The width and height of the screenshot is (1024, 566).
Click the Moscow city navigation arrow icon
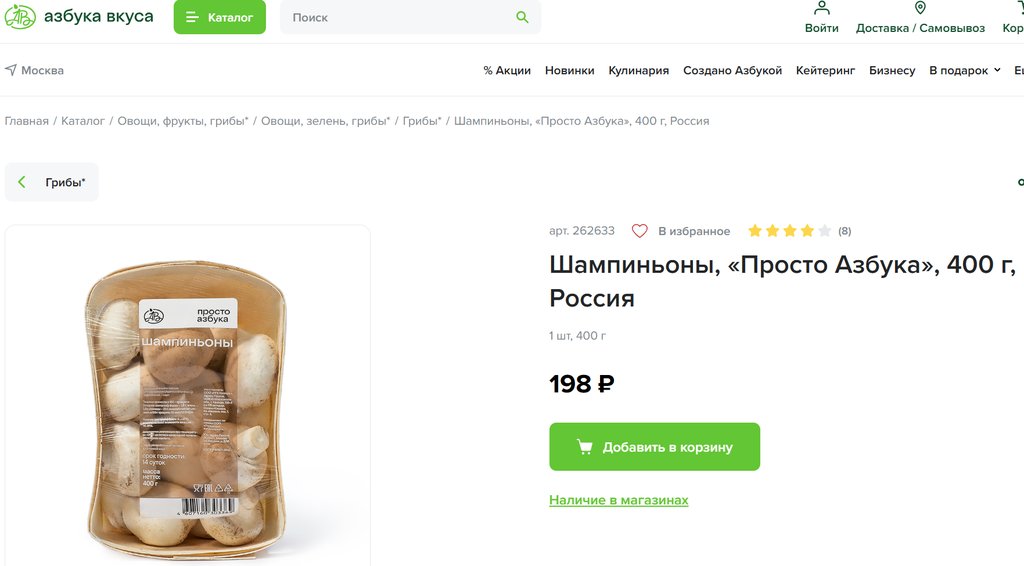click(x=11, y=70)
